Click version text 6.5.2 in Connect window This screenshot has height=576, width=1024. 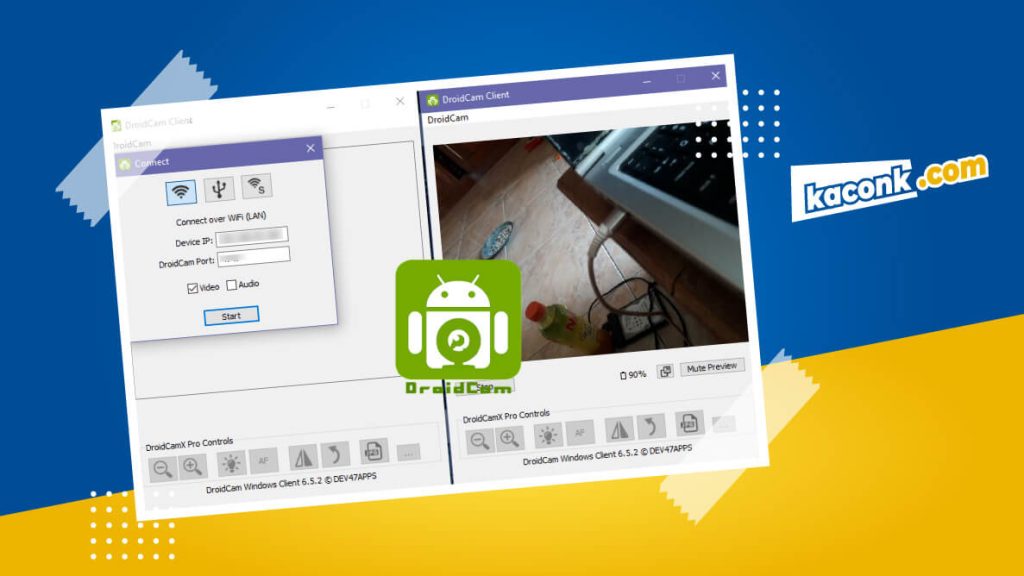pyautogui.click(x=291, y=483)
